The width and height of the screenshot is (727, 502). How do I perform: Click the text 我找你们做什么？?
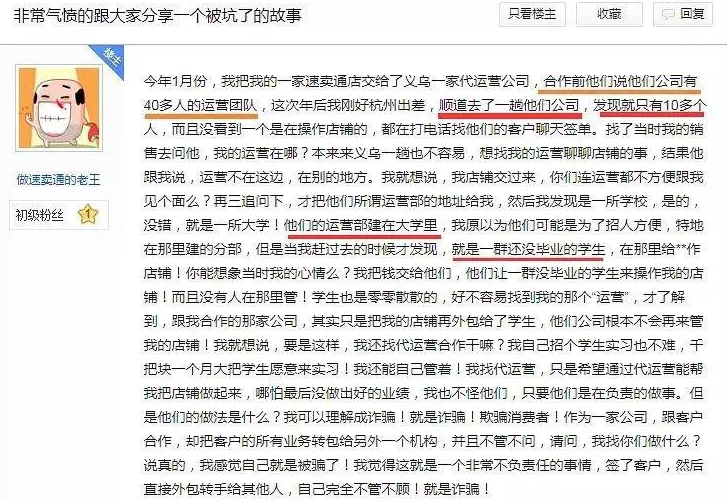[x=646, y=441]
